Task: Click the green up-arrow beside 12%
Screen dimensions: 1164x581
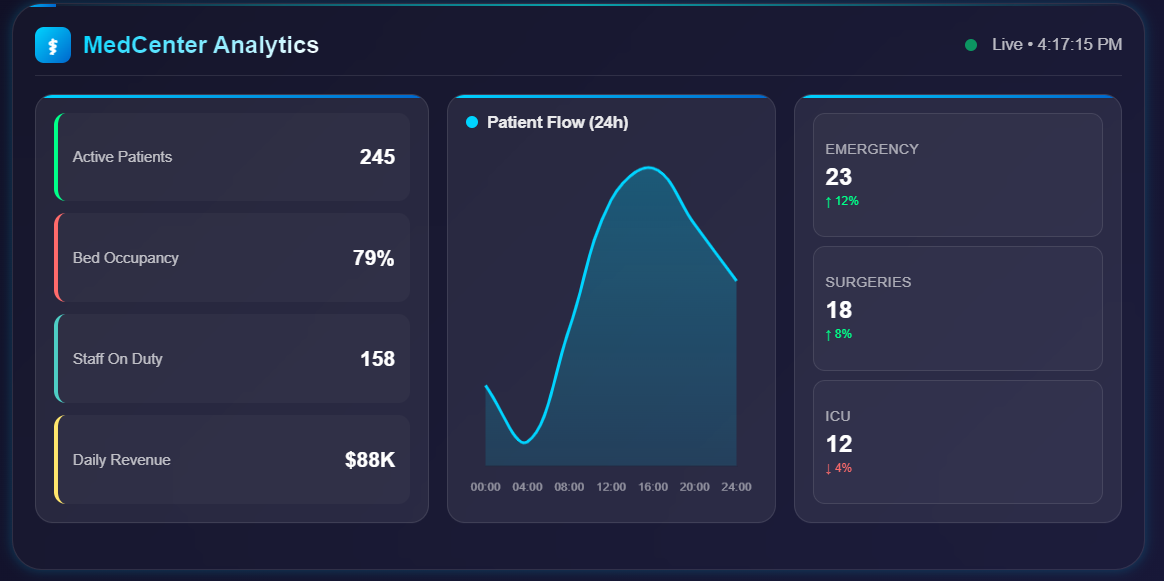Action: (x=826, y=200)
